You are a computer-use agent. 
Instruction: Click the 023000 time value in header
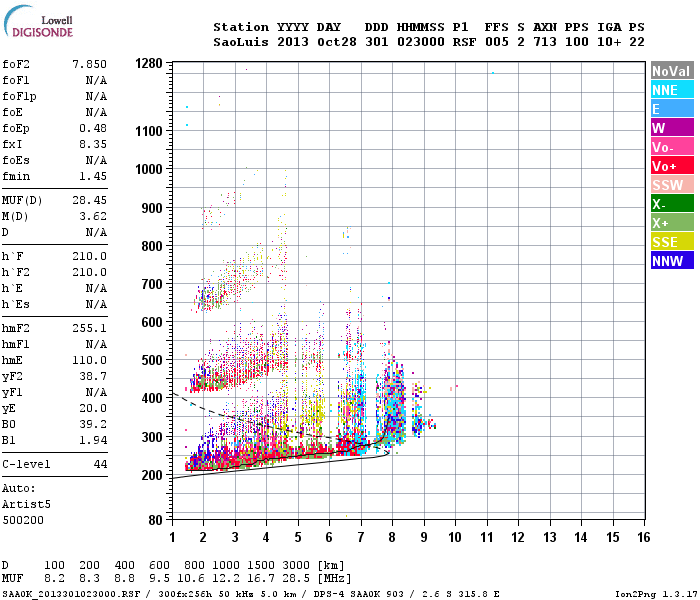pyautogui.click(x=421, y=42)
